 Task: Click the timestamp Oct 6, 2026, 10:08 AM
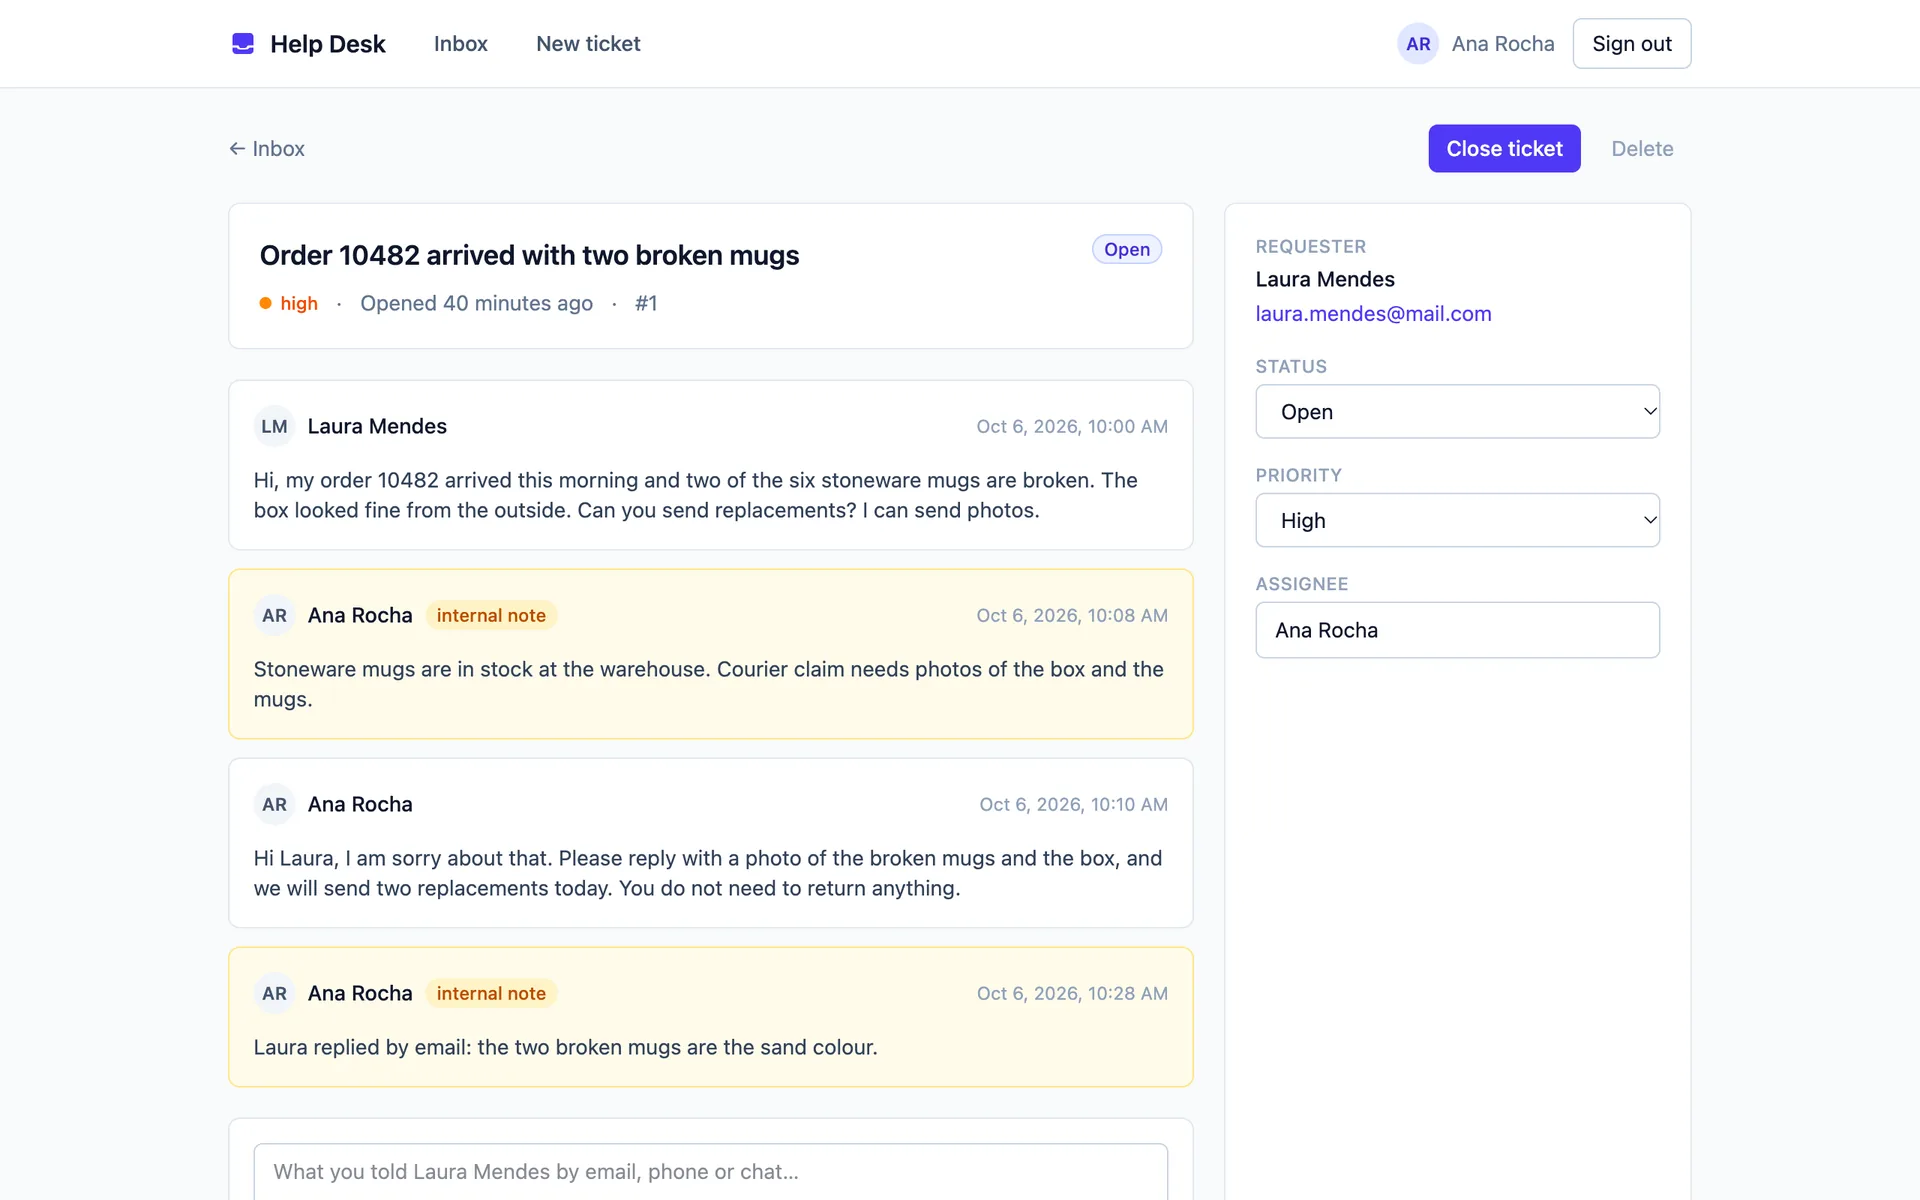[x=1072, y=615]
